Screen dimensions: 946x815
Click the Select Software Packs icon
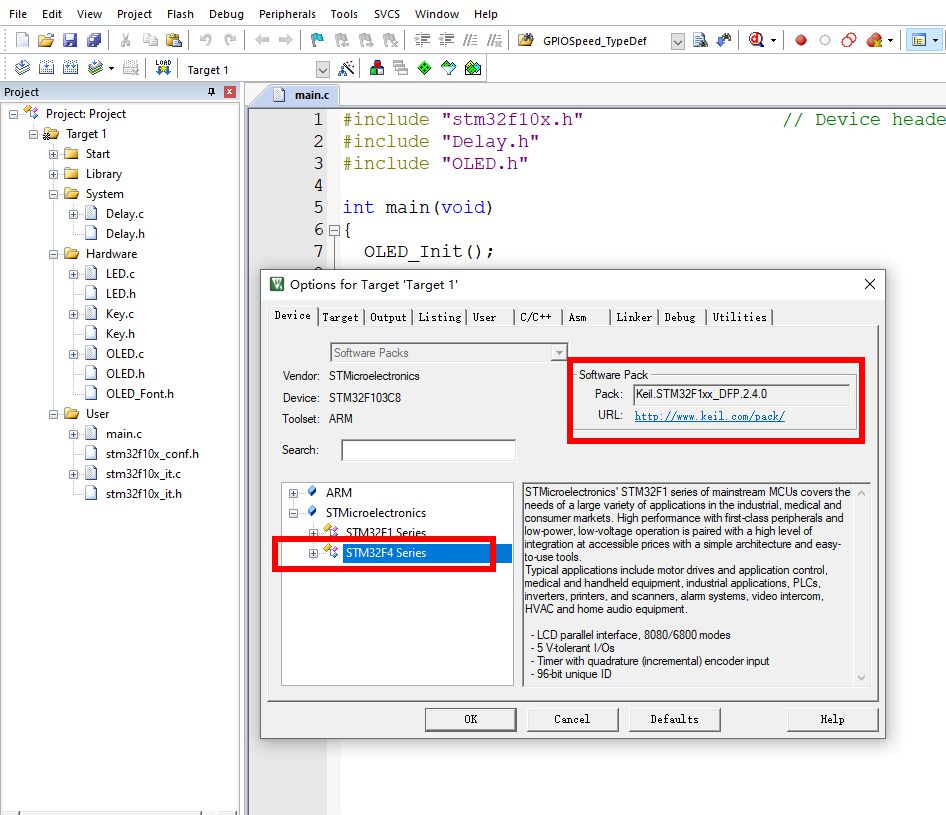tap(448, 68)
